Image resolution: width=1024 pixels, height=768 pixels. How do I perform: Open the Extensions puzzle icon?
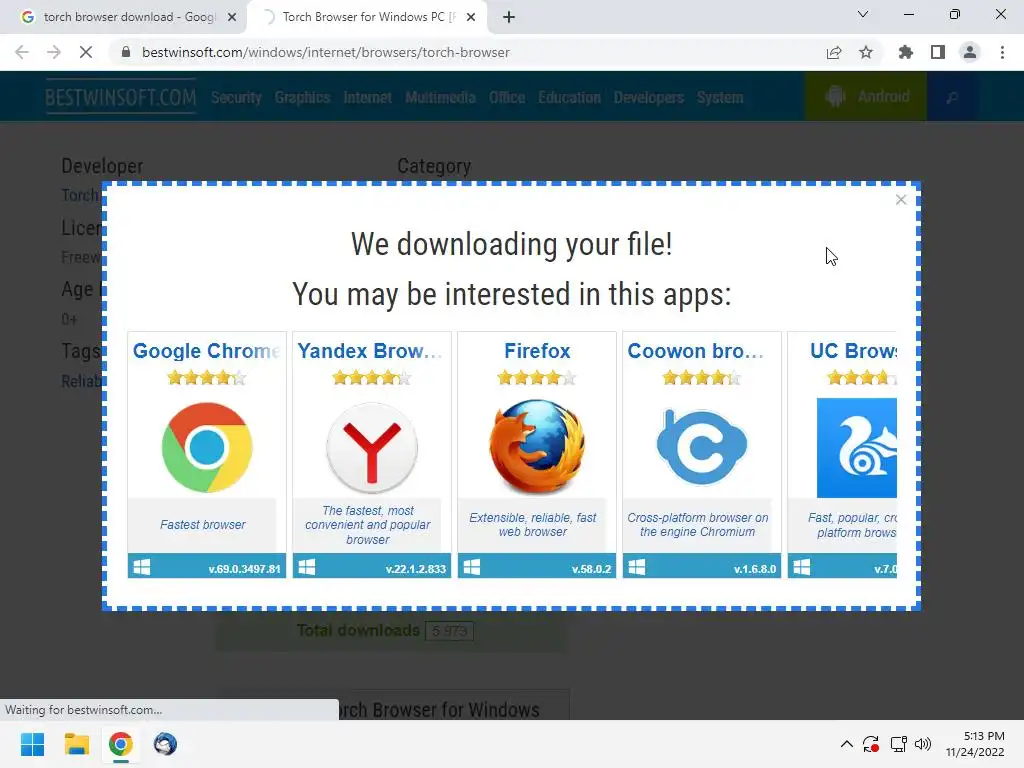(x=906, y=52)
